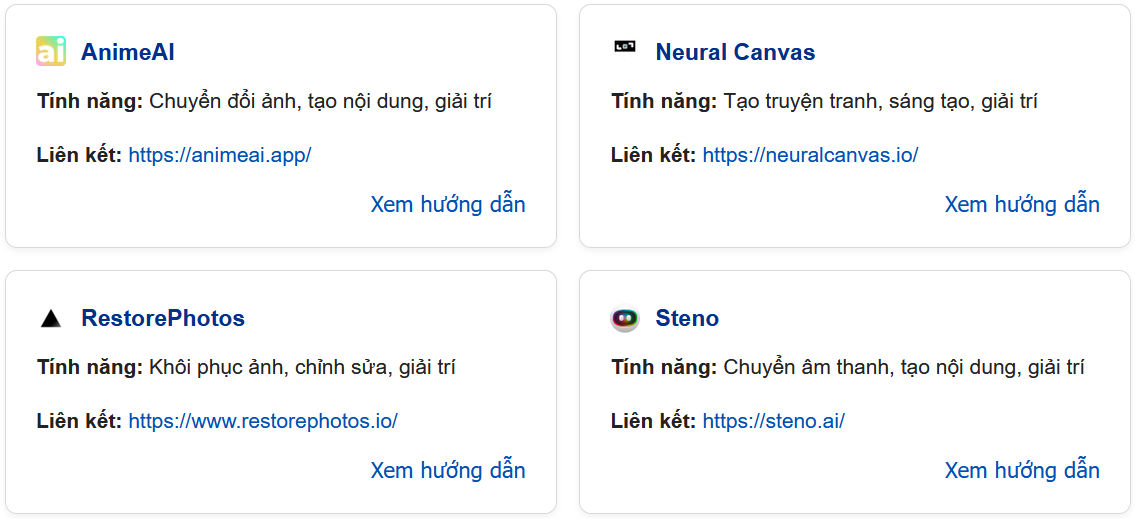Click the Neural Canvas logo icon

pos(625,46)
